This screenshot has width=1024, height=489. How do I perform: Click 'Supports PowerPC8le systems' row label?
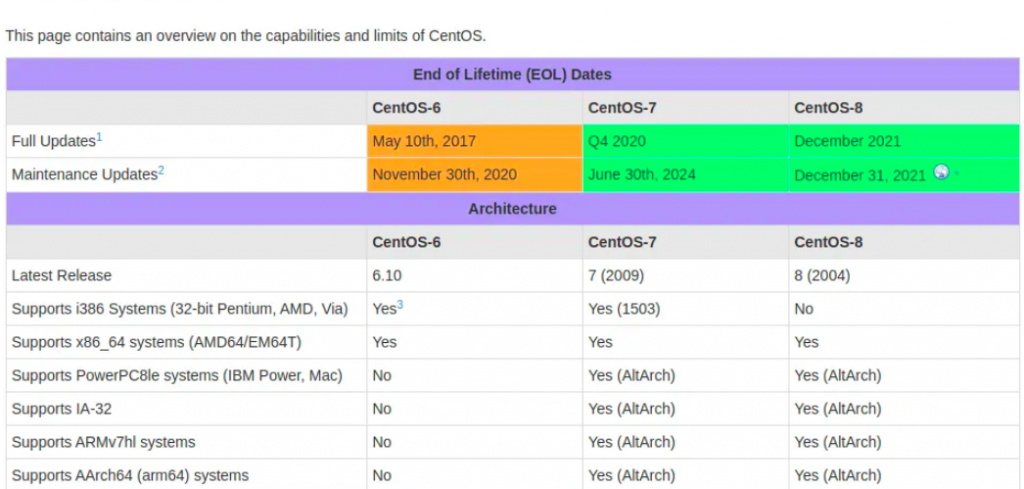(x=177, y=376)
